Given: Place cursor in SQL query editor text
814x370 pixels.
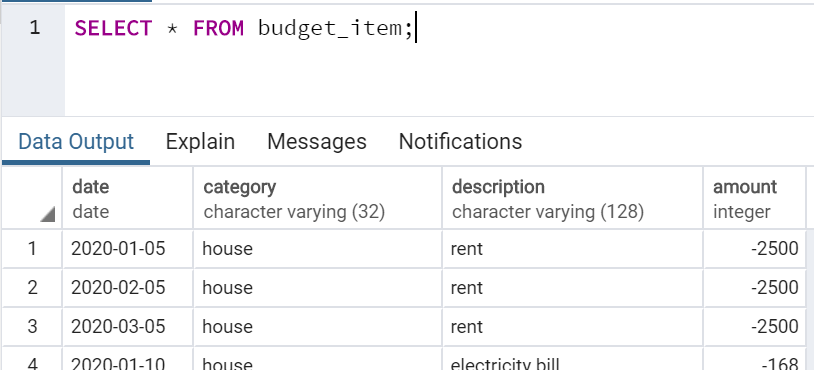Looking at the screenshot, I should coord(243,28).
